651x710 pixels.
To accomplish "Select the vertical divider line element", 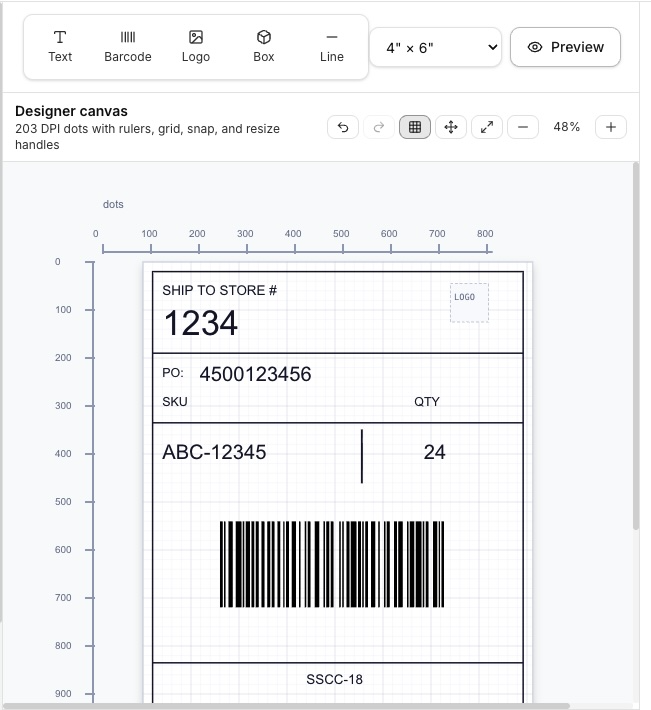I will point(362,456).
